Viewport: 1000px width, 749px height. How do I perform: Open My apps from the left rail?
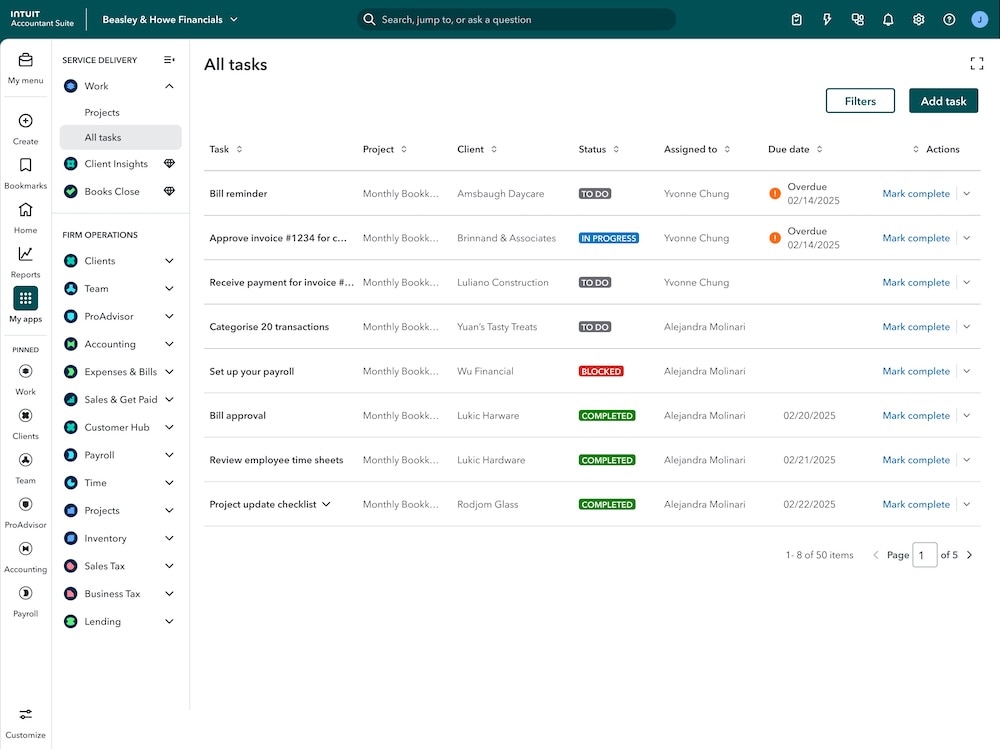tap(24, 300)
